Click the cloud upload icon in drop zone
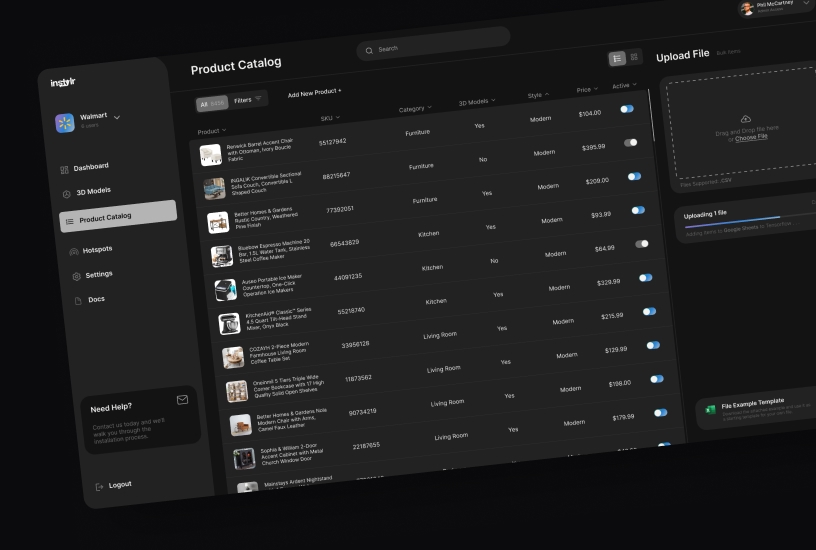The image size is (816, 550). click(x=745, y=119)
